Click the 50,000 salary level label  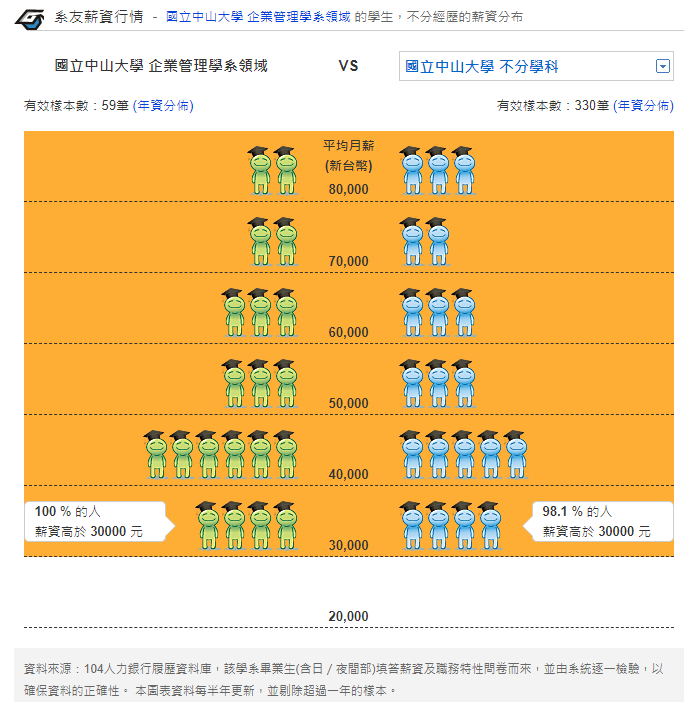(349, 403)
